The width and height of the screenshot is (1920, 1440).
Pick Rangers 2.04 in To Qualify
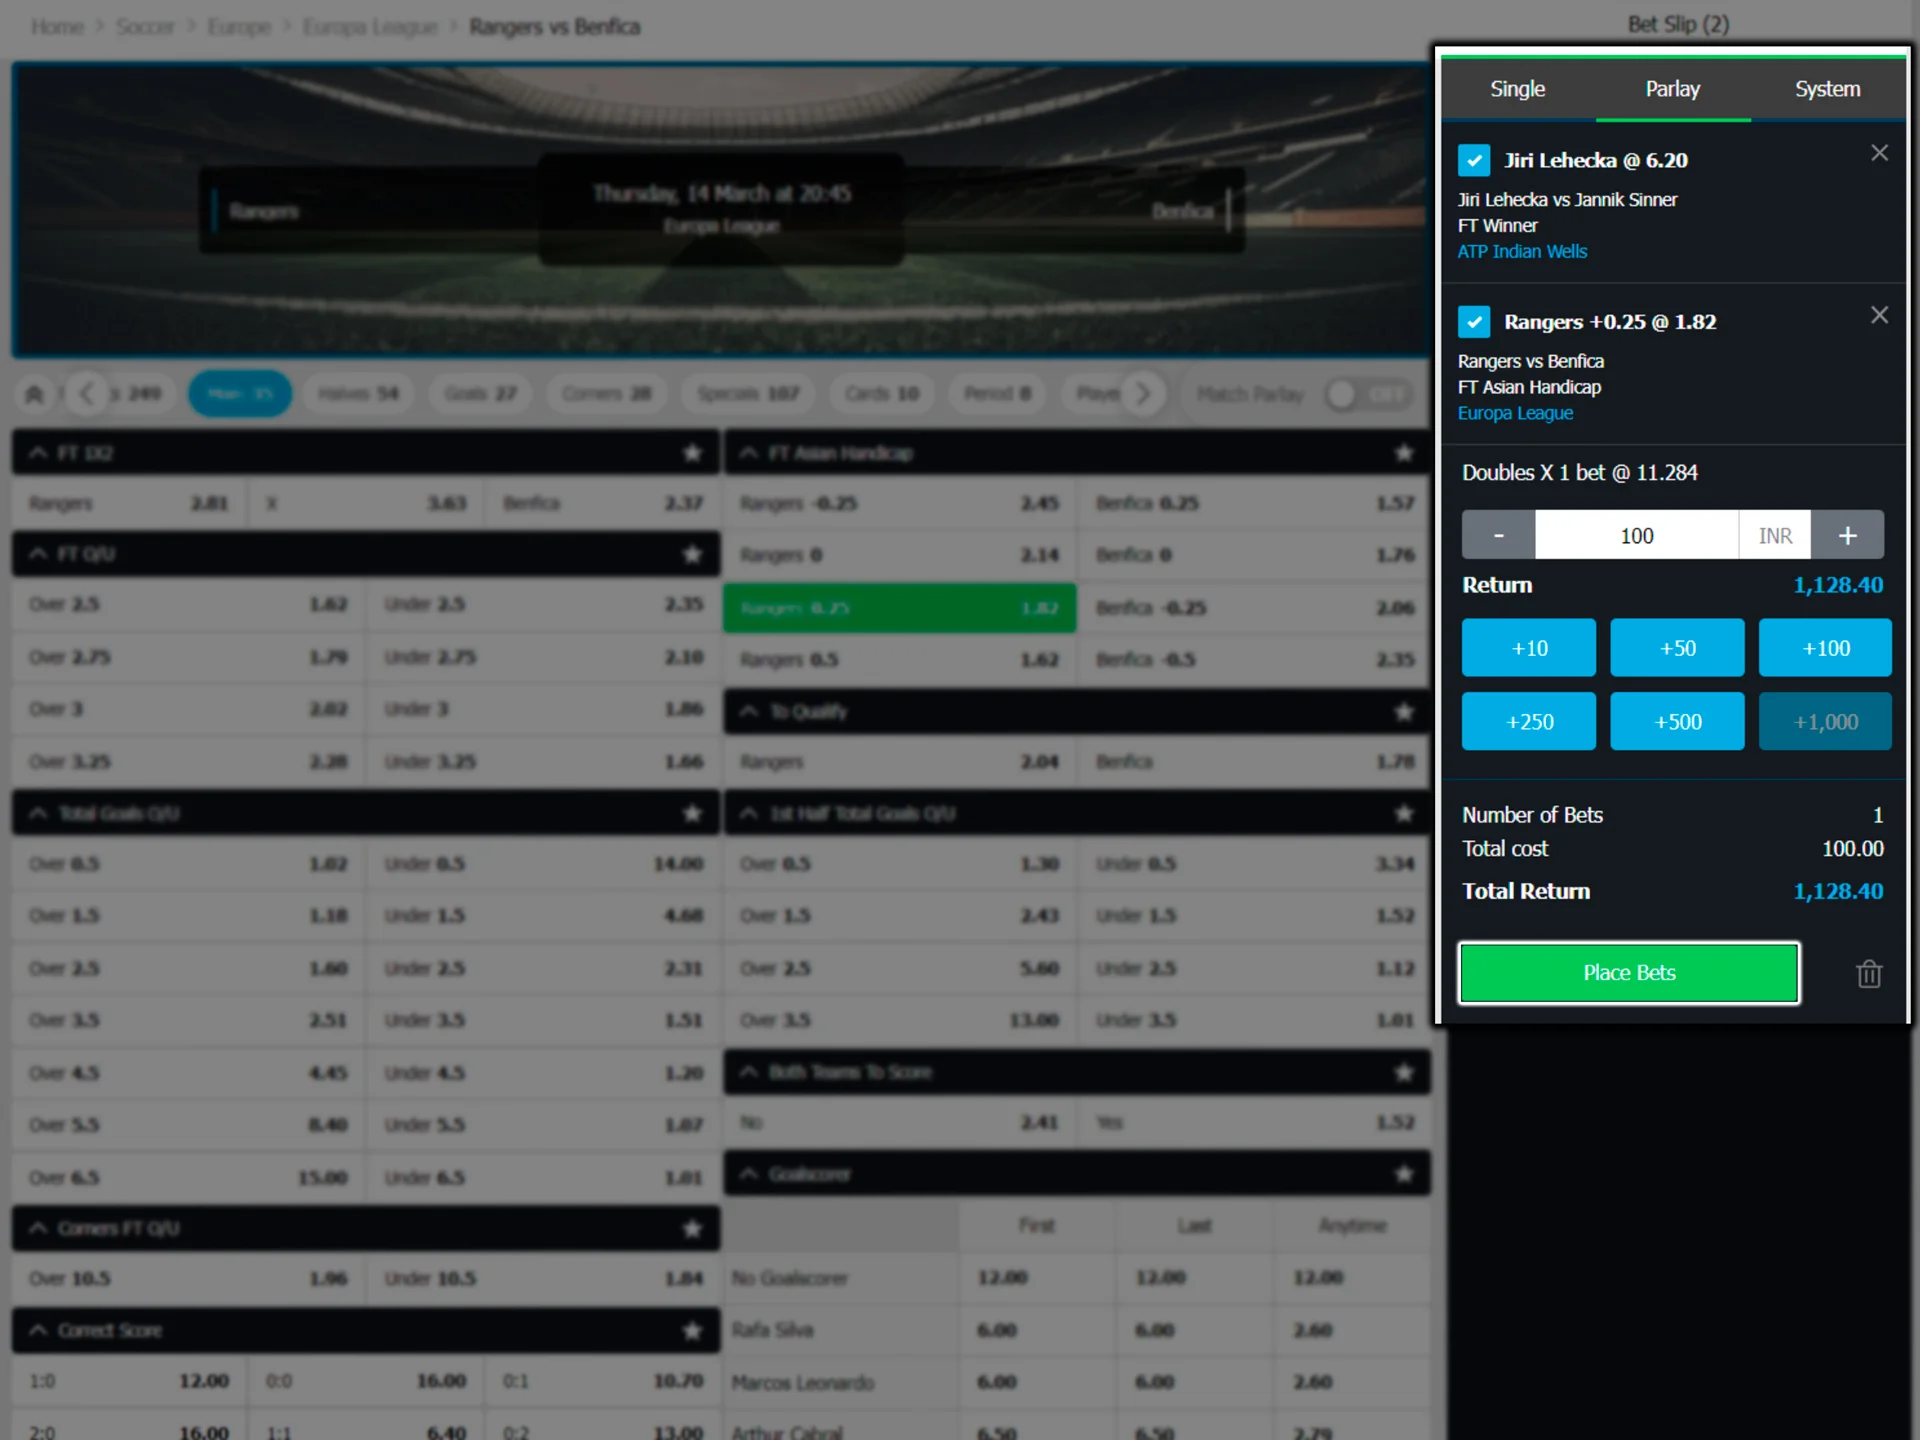pos(899,762)
